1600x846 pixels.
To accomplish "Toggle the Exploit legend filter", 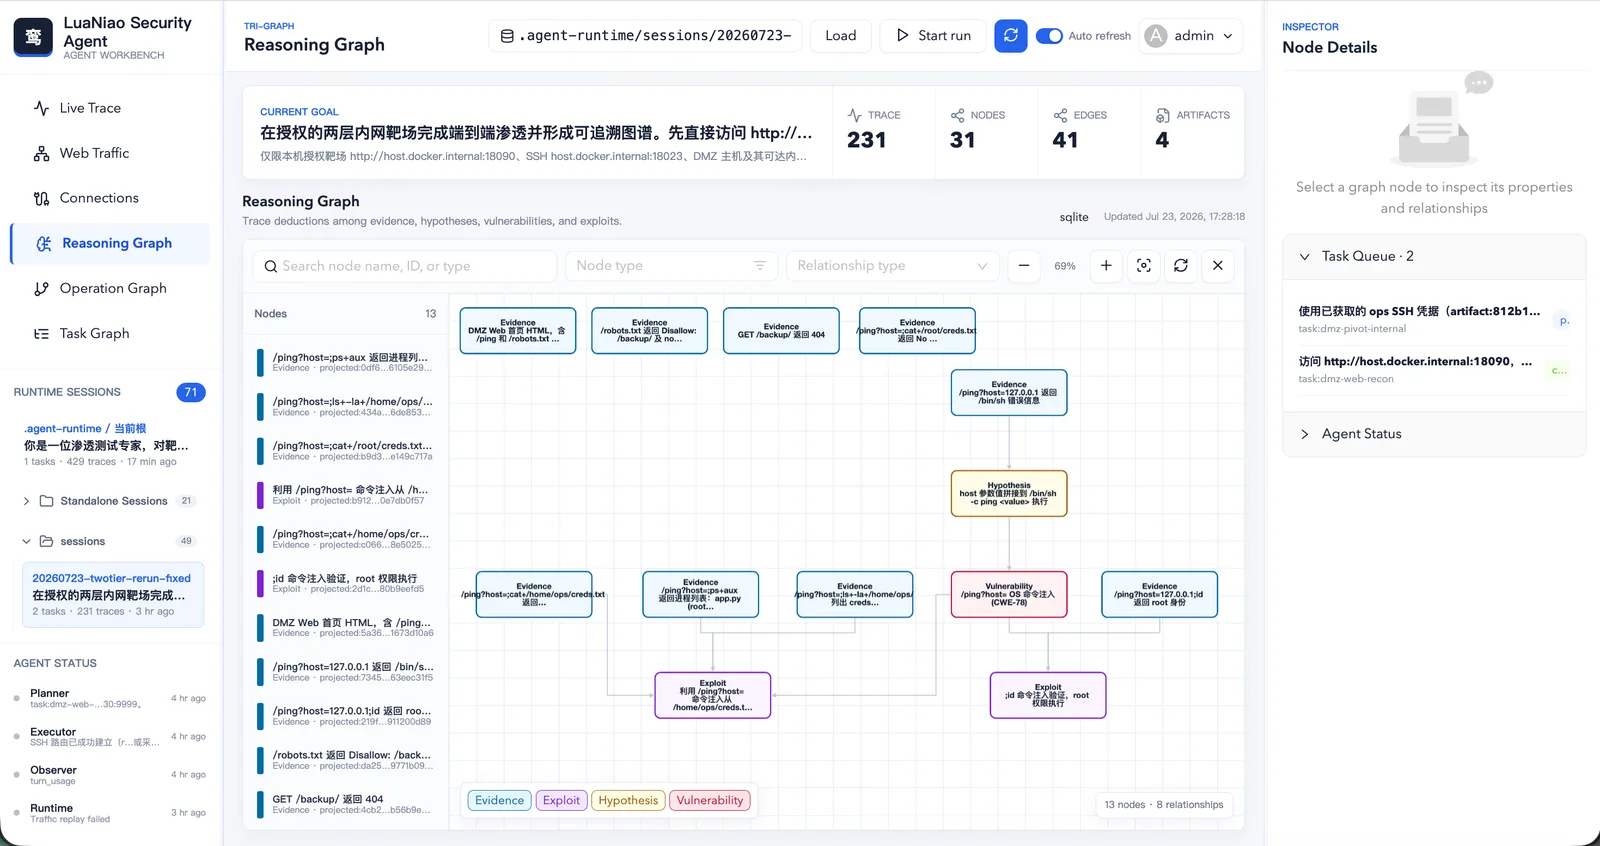I will point(561,800).
